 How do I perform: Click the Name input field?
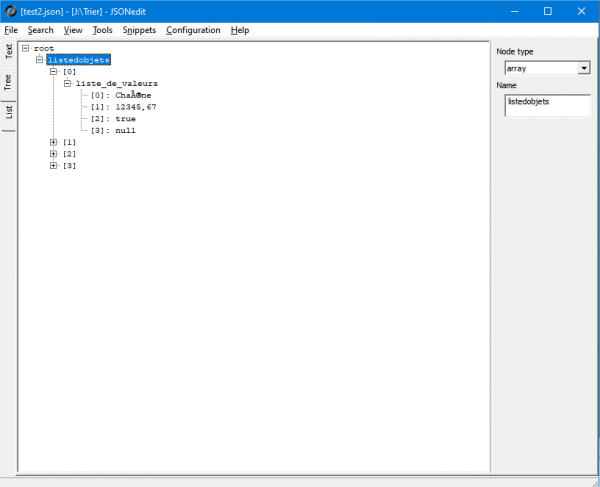(x=547, y=105)
